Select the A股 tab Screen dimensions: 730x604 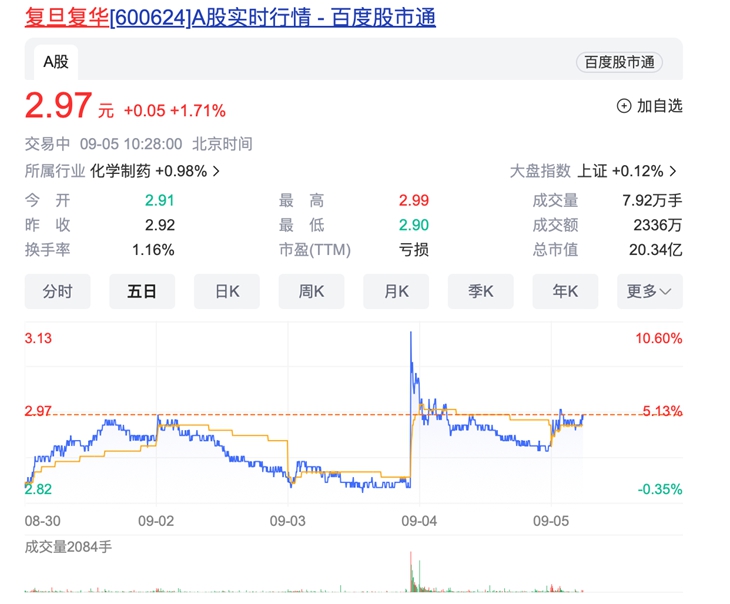click(x=56, y=62)
